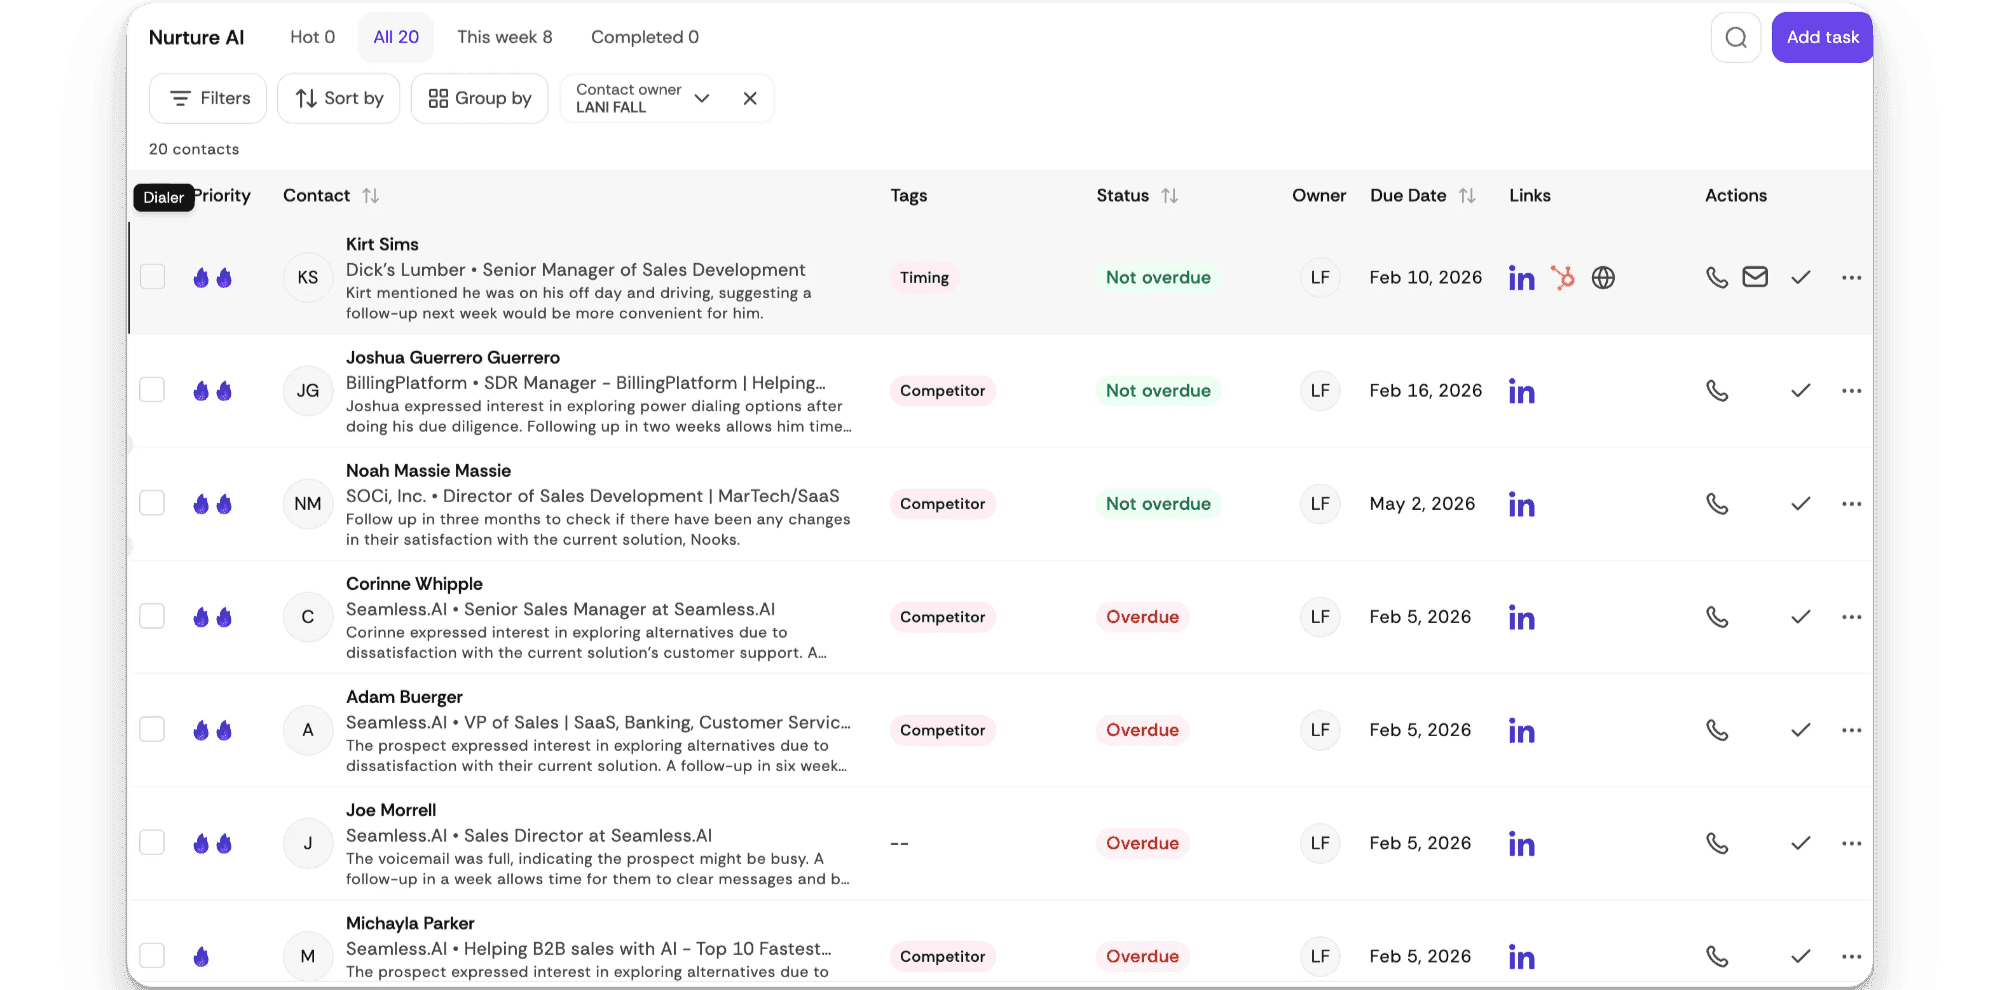Switch to the This week tab

[504, 37]
